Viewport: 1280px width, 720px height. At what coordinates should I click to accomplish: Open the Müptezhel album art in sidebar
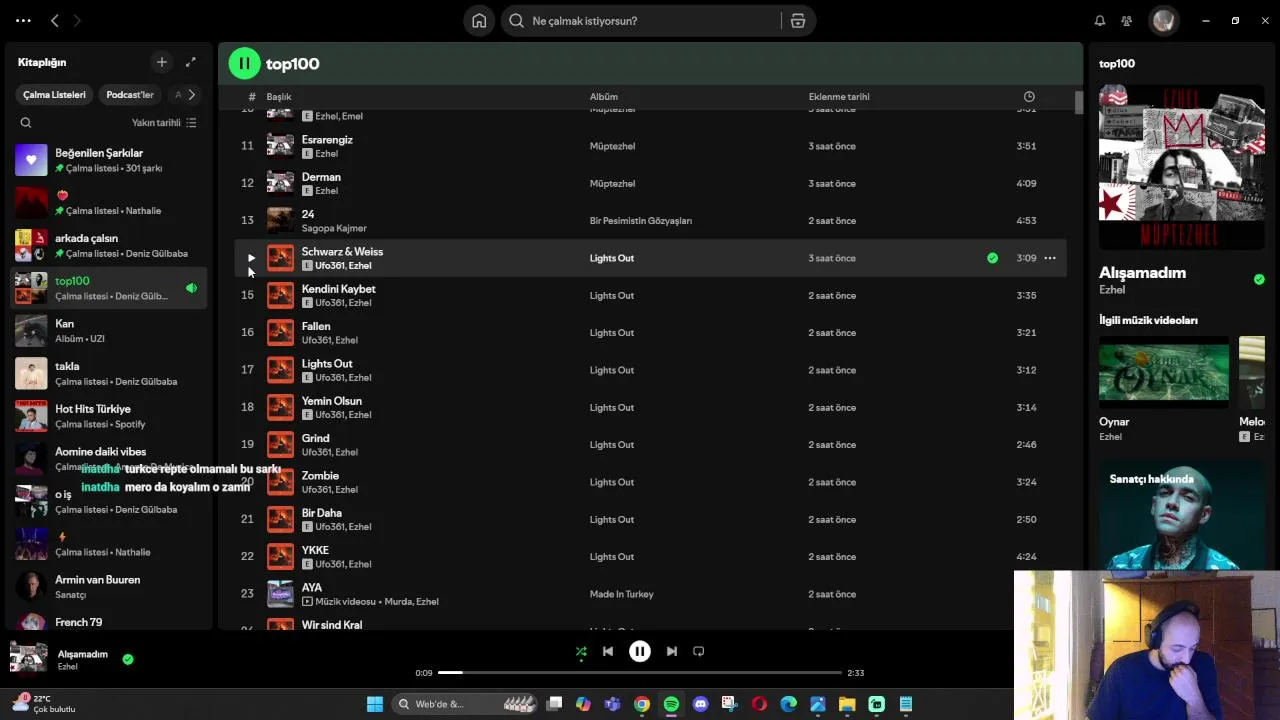[x=1182, y=167]
